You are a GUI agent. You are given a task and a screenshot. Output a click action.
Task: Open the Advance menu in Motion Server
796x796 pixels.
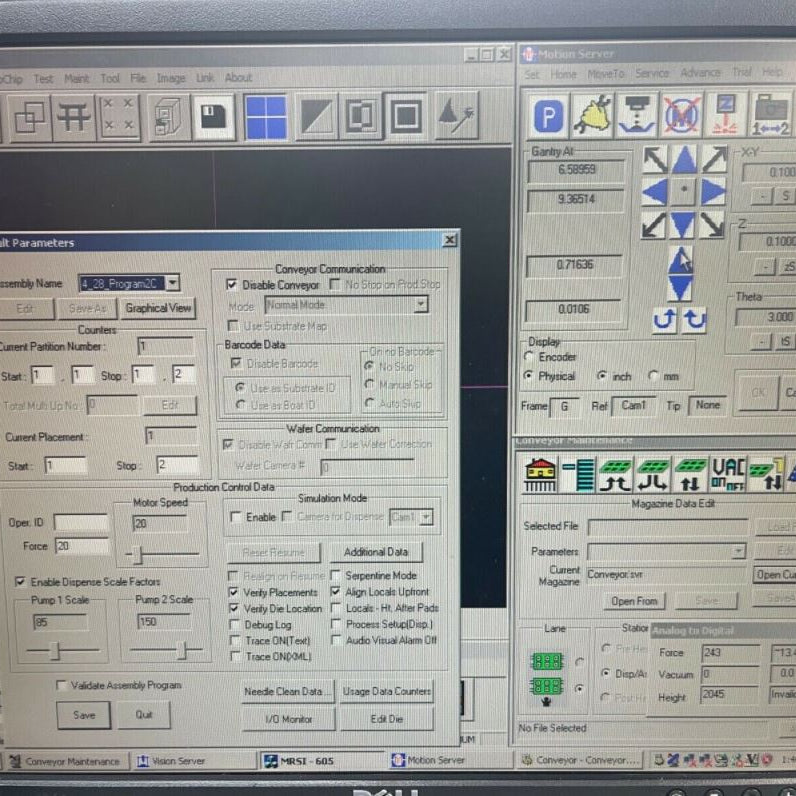tap(701, 73)
